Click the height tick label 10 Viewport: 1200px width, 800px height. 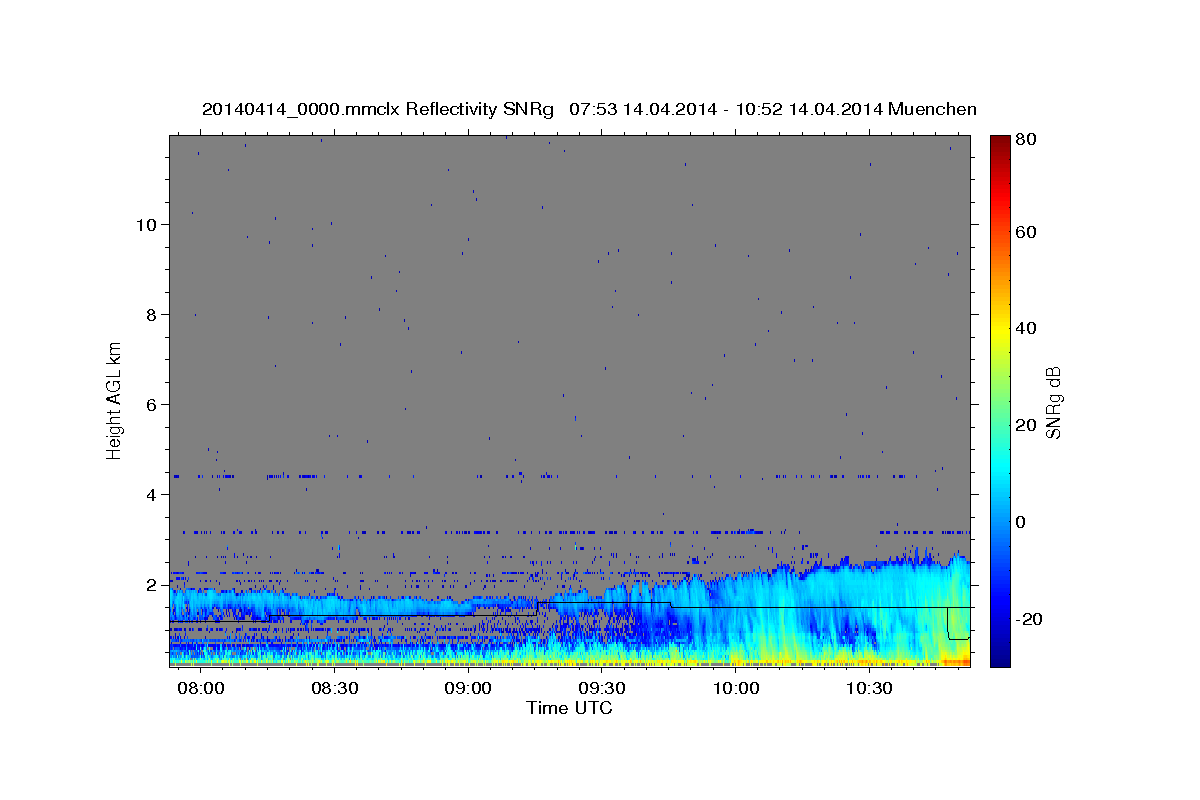[x=147, y=224]
